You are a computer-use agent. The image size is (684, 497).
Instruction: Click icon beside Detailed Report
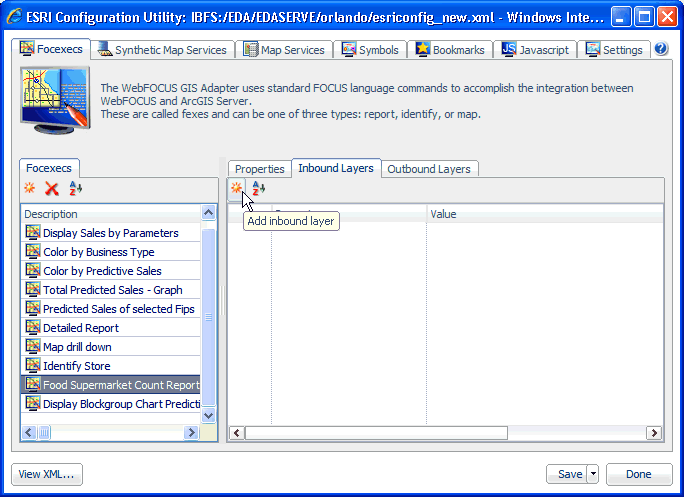[33, 327]
